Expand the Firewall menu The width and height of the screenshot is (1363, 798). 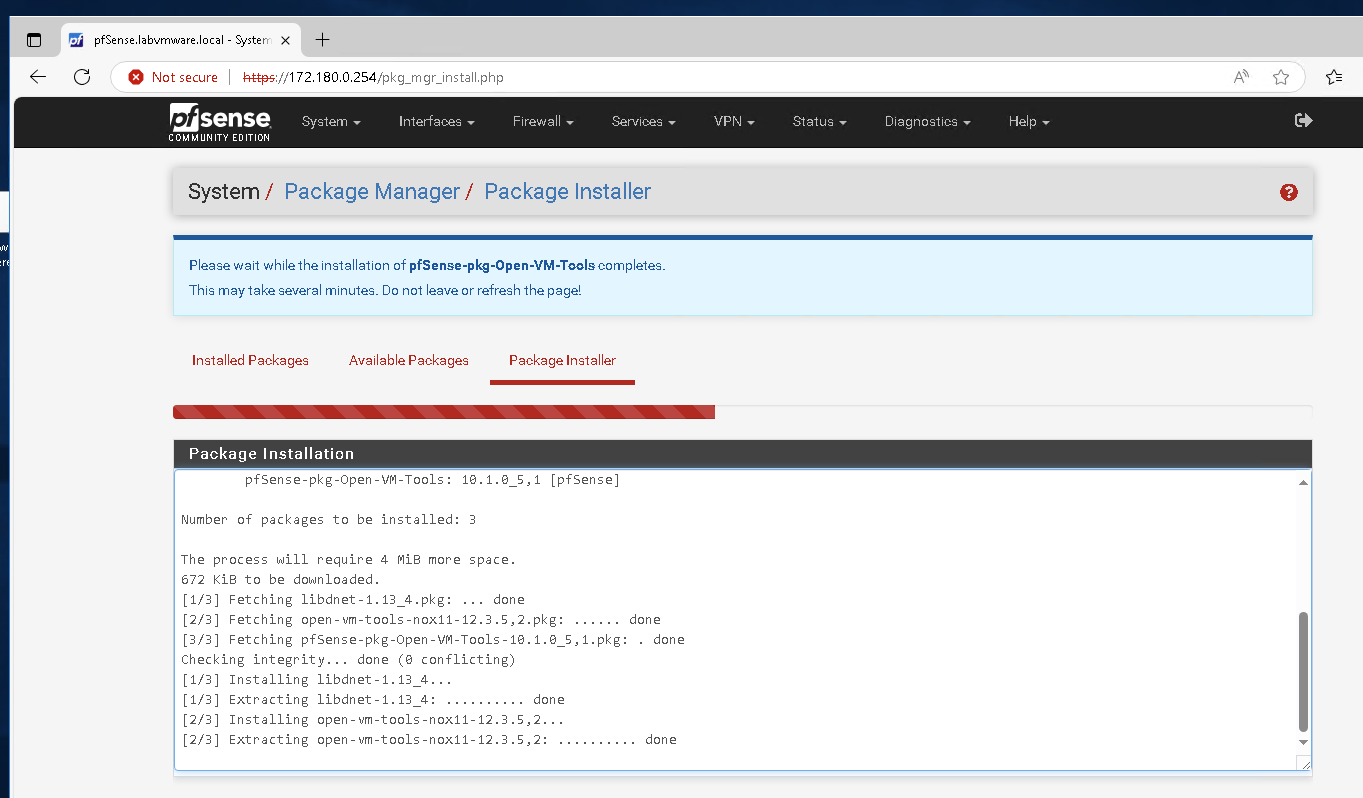point(543,122)
